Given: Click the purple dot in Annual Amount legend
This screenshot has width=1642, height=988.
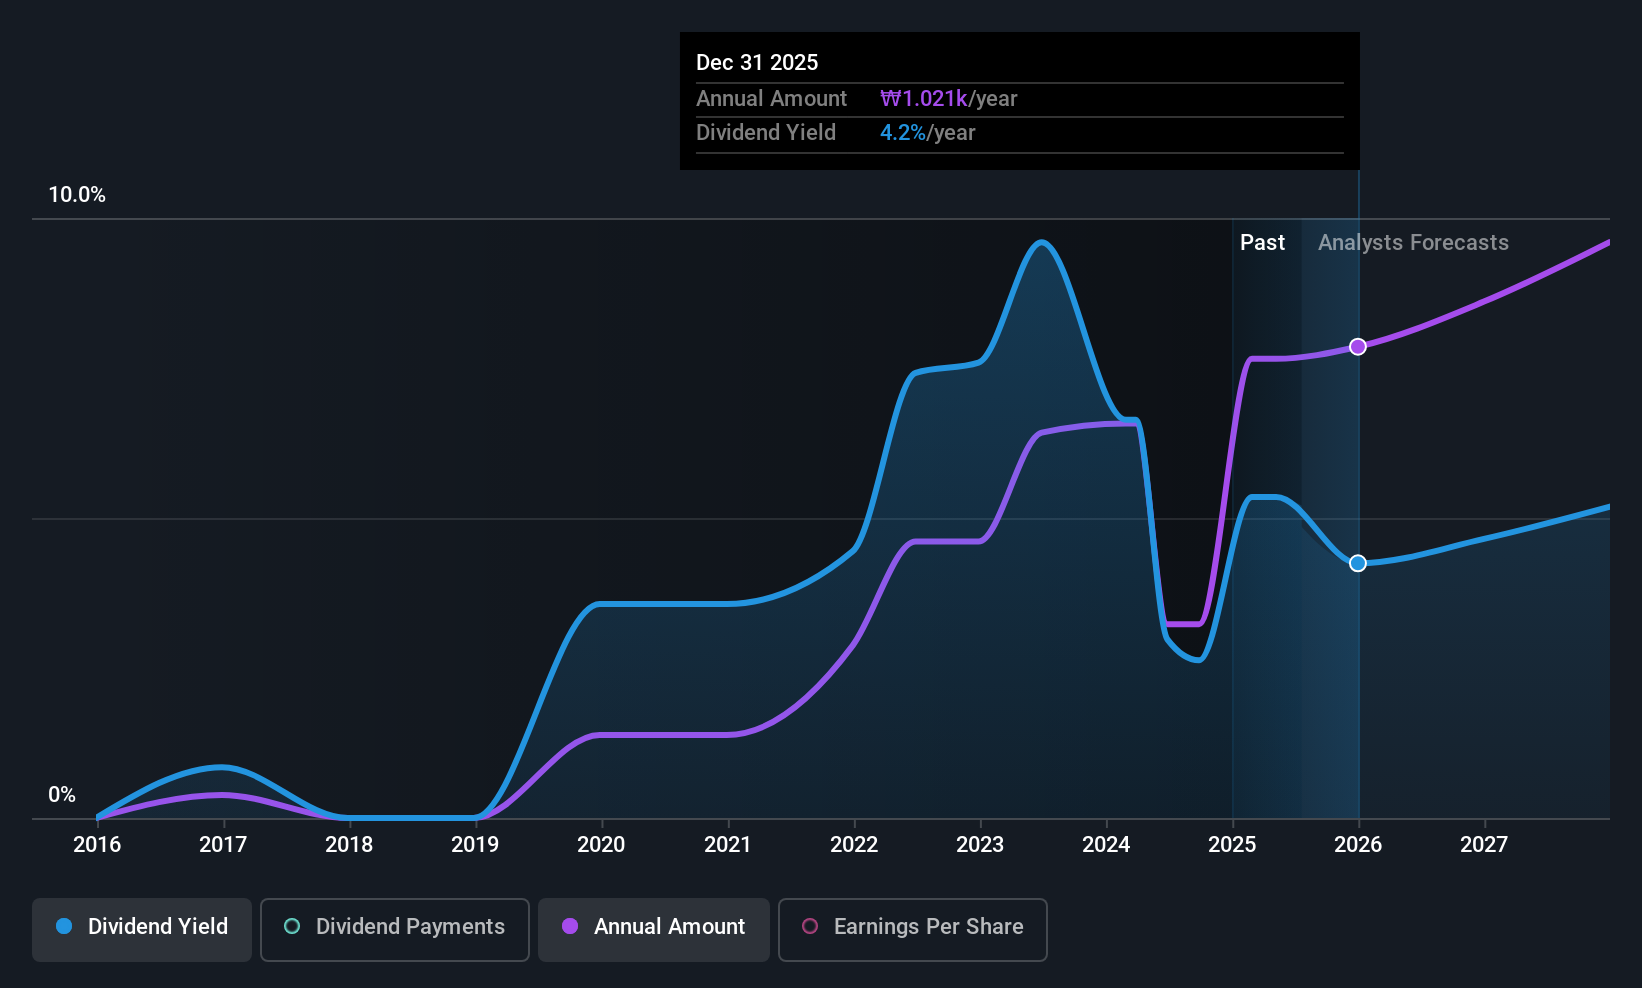Looking at the screenshot, I should pos(570,926).
